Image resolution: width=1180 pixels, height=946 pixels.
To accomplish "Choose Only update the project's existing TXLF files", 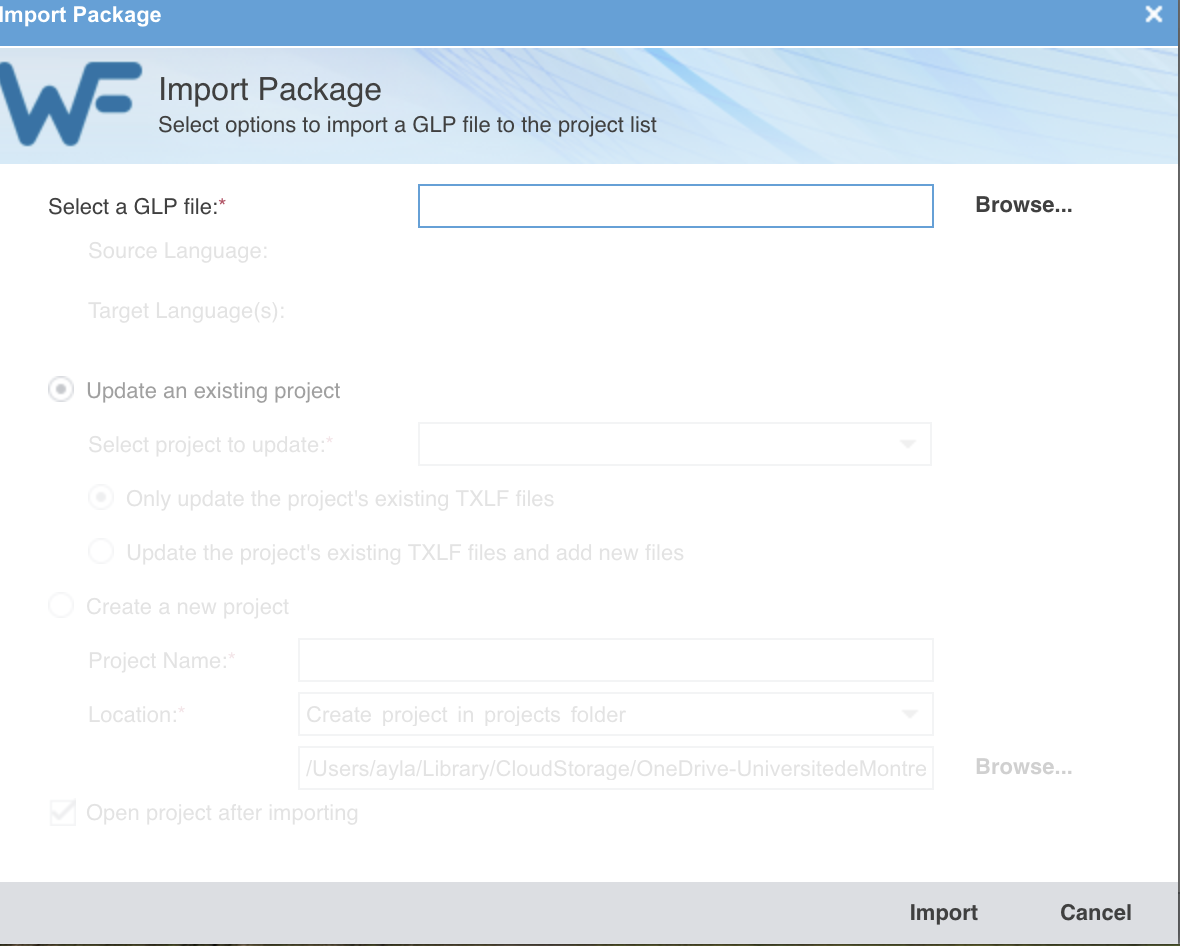I will 101,498.
